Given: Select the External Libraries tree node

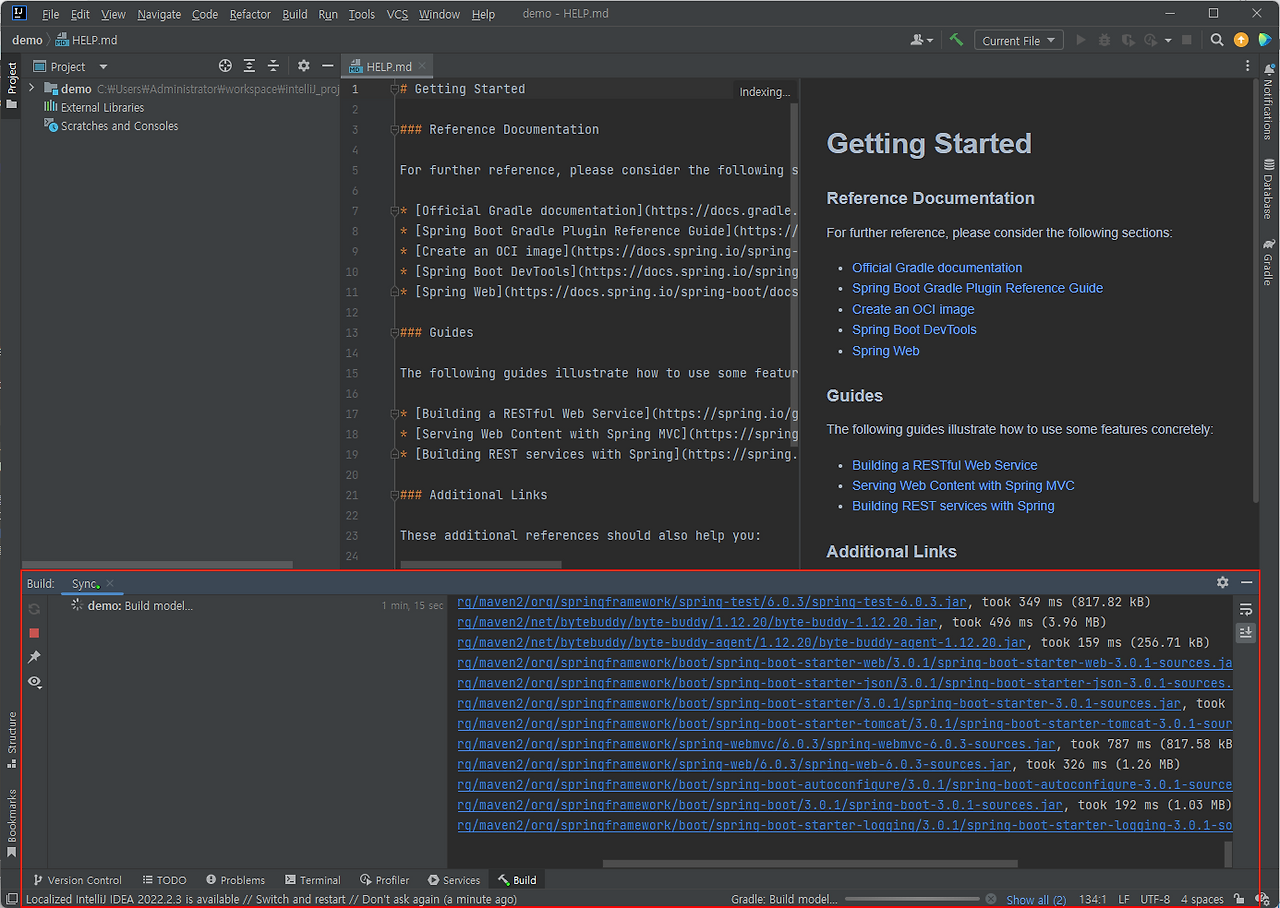Looking at the screenshot, I should tap(93, 107).
